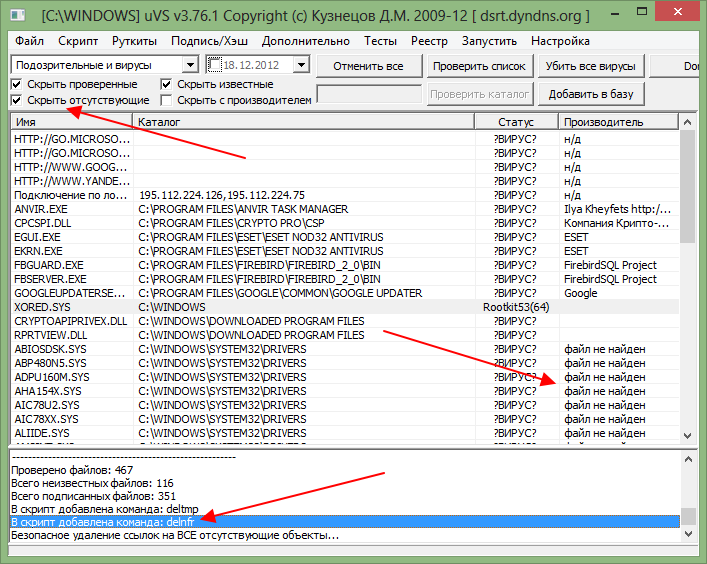
Task: Sort by the Каталог column header
Action: click(303, 122)
